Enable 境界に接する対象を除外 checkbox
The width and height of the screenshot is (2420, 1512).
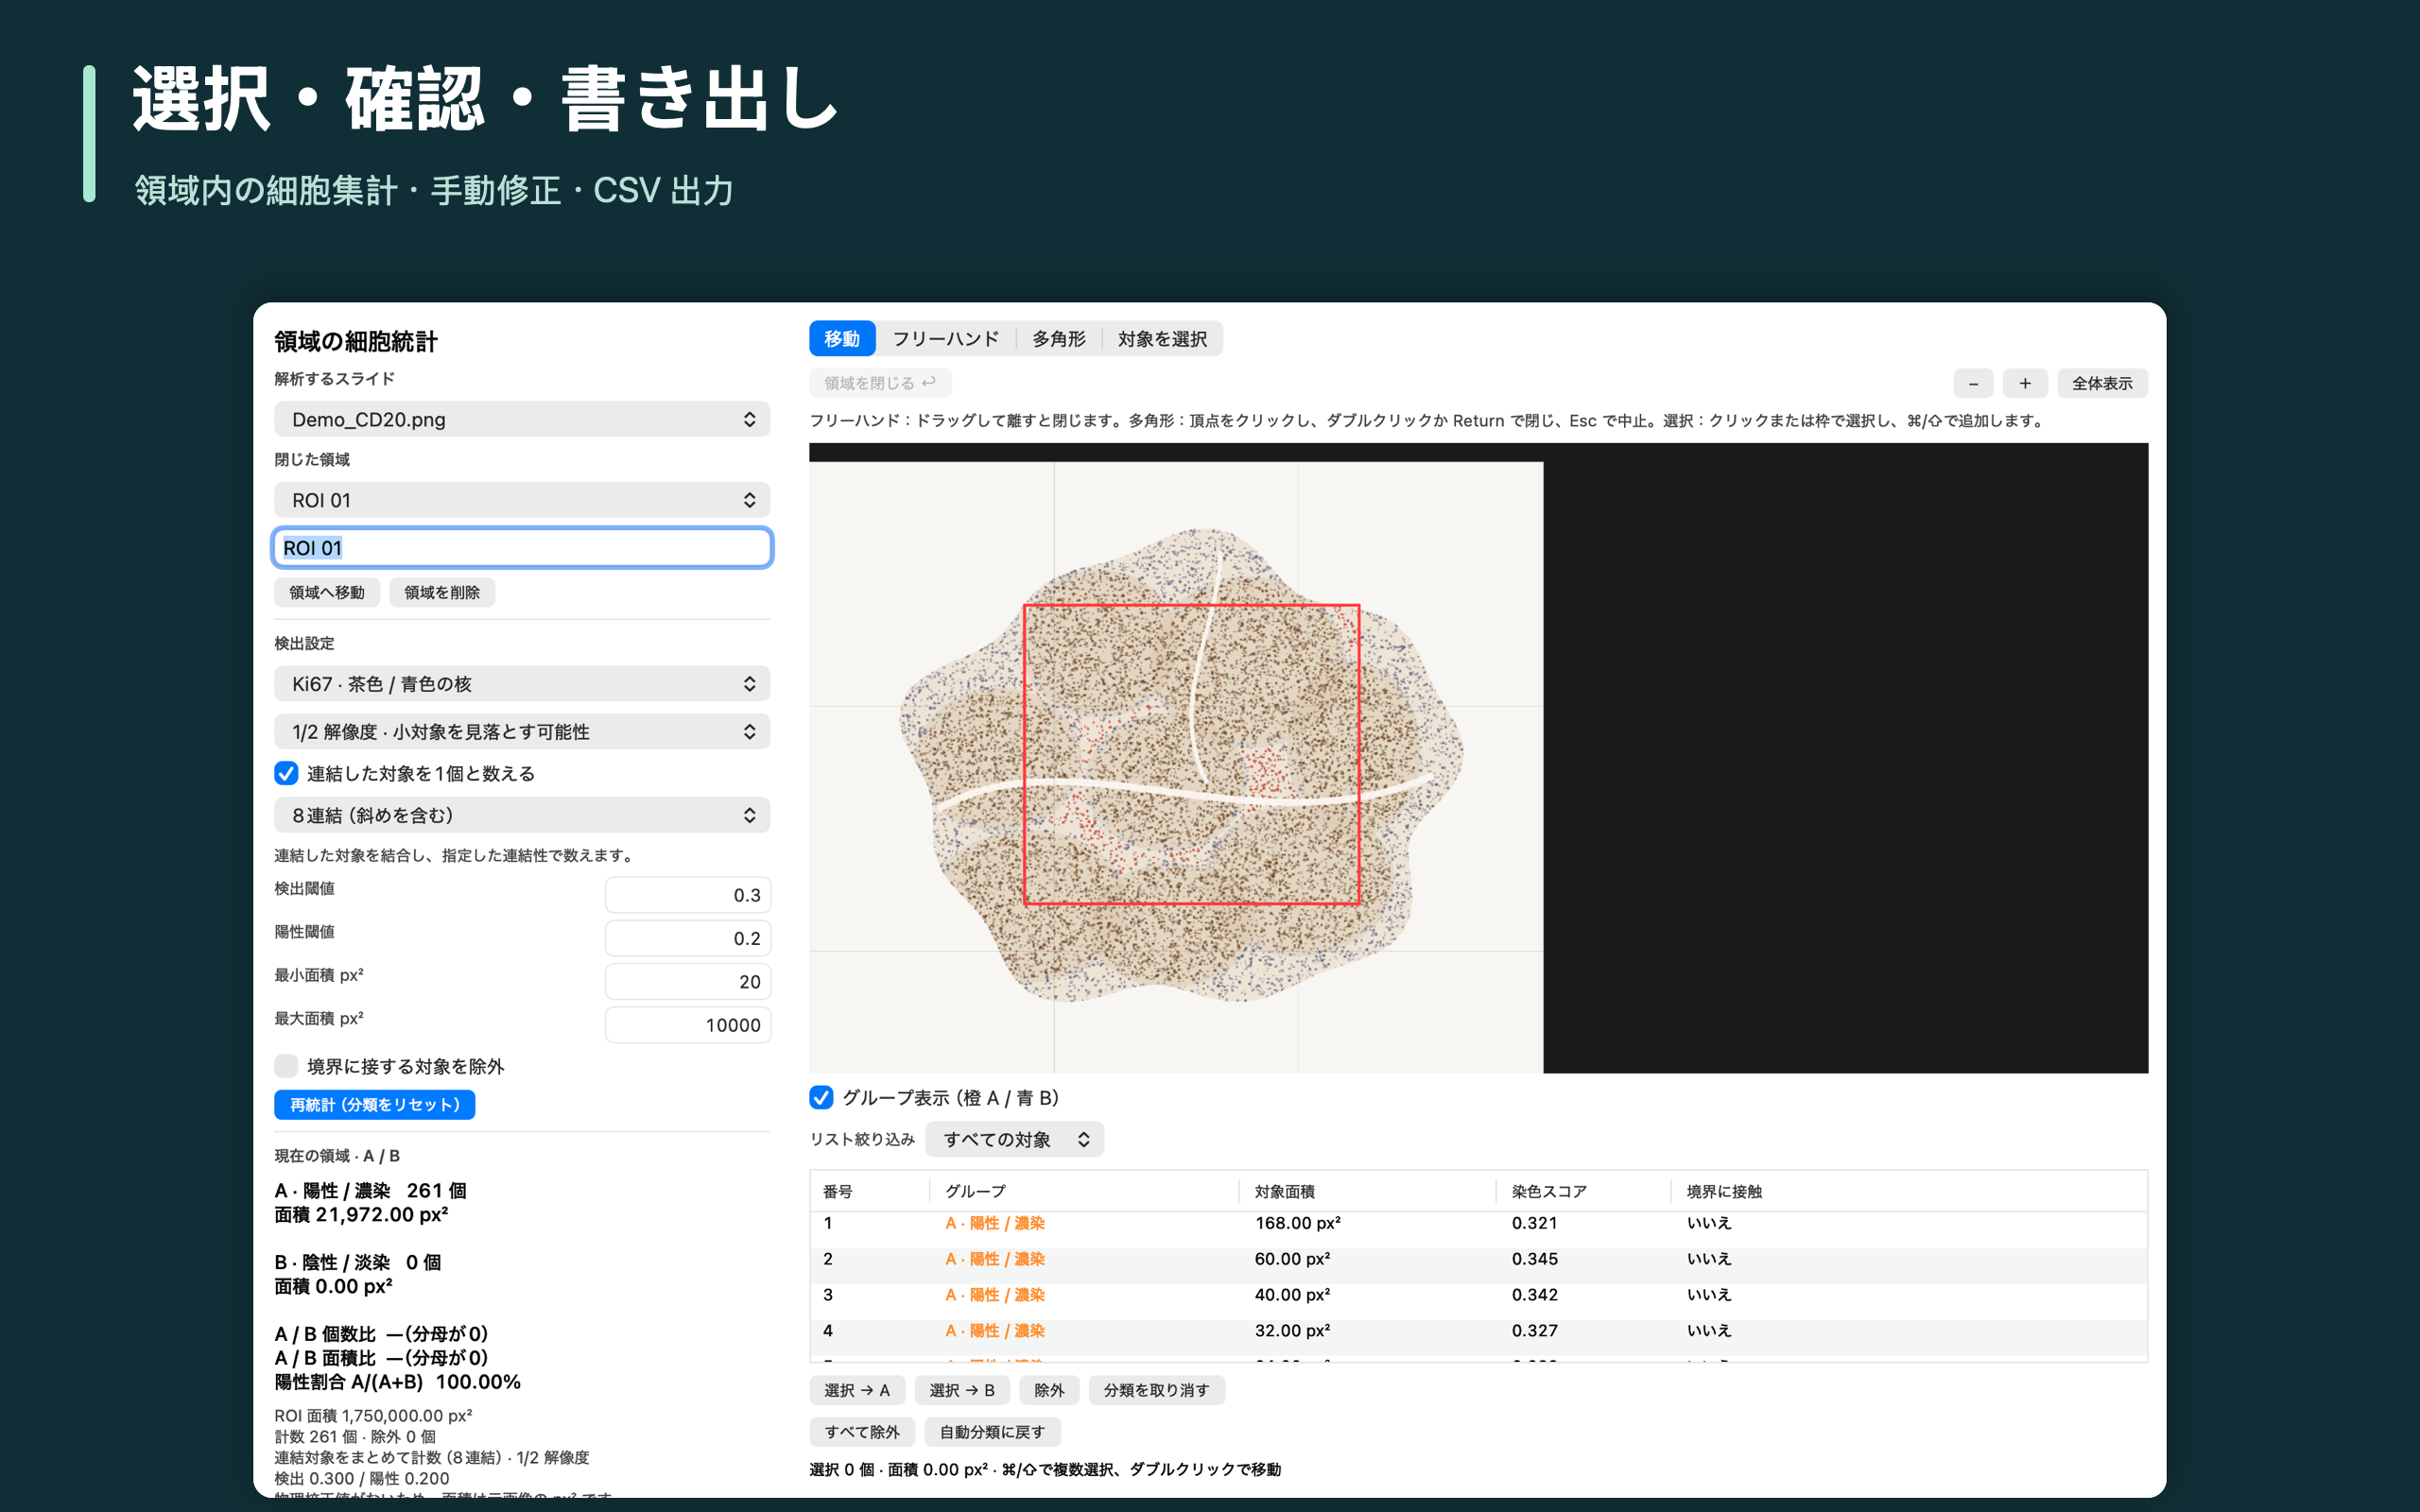click(x=286, y=1066)
